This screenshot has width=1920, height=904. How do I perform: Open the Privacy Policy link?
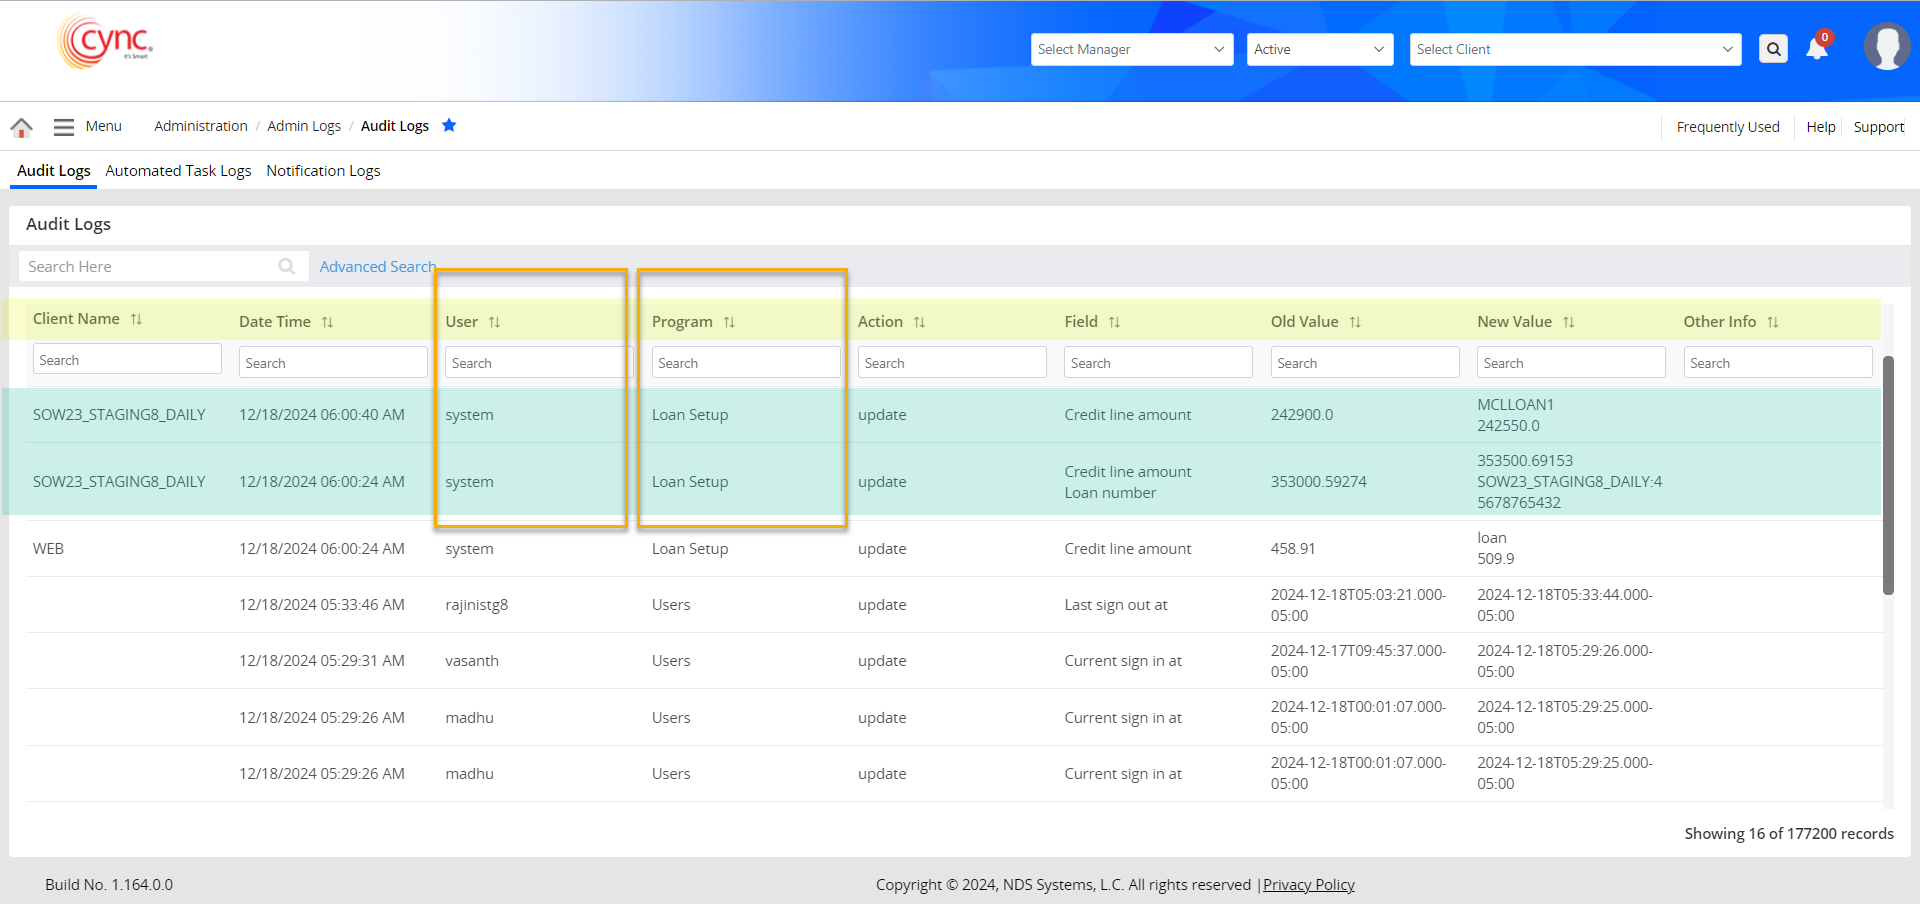(x=1308, y=885)
